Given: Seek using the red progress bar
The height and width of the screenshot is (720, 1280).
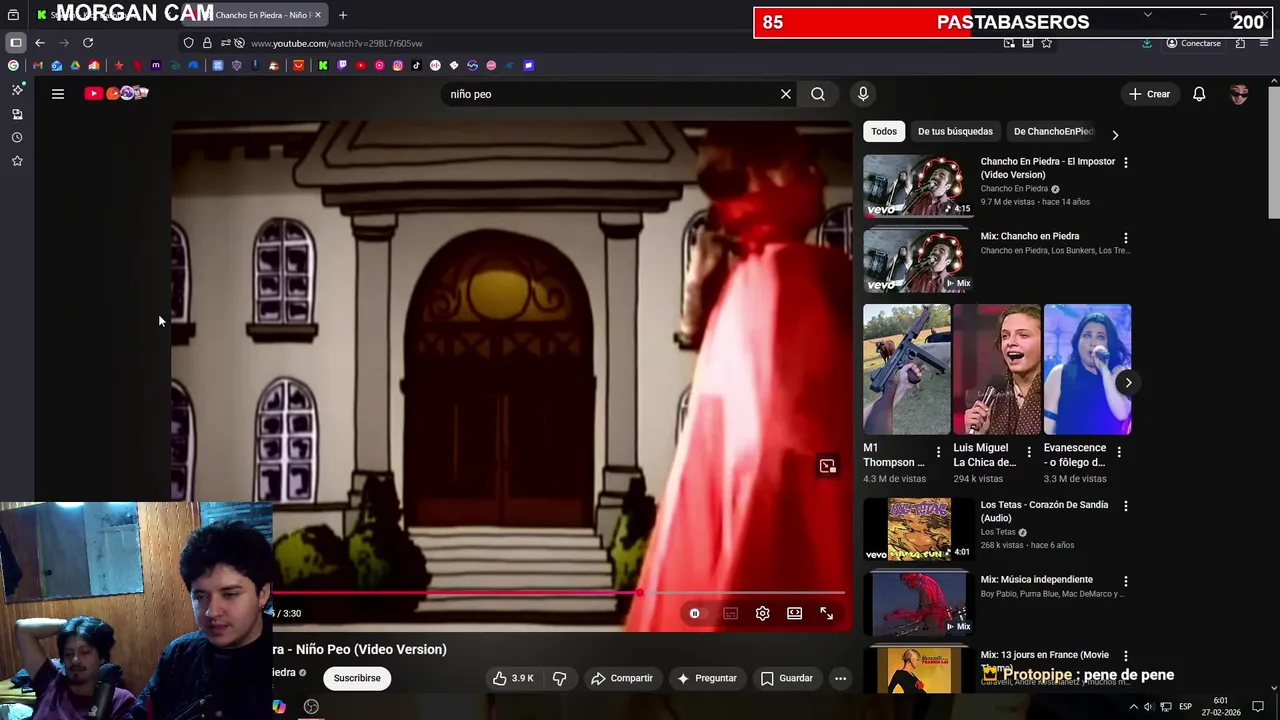Looking at the screenshot, I should click(x=560, y=593).
